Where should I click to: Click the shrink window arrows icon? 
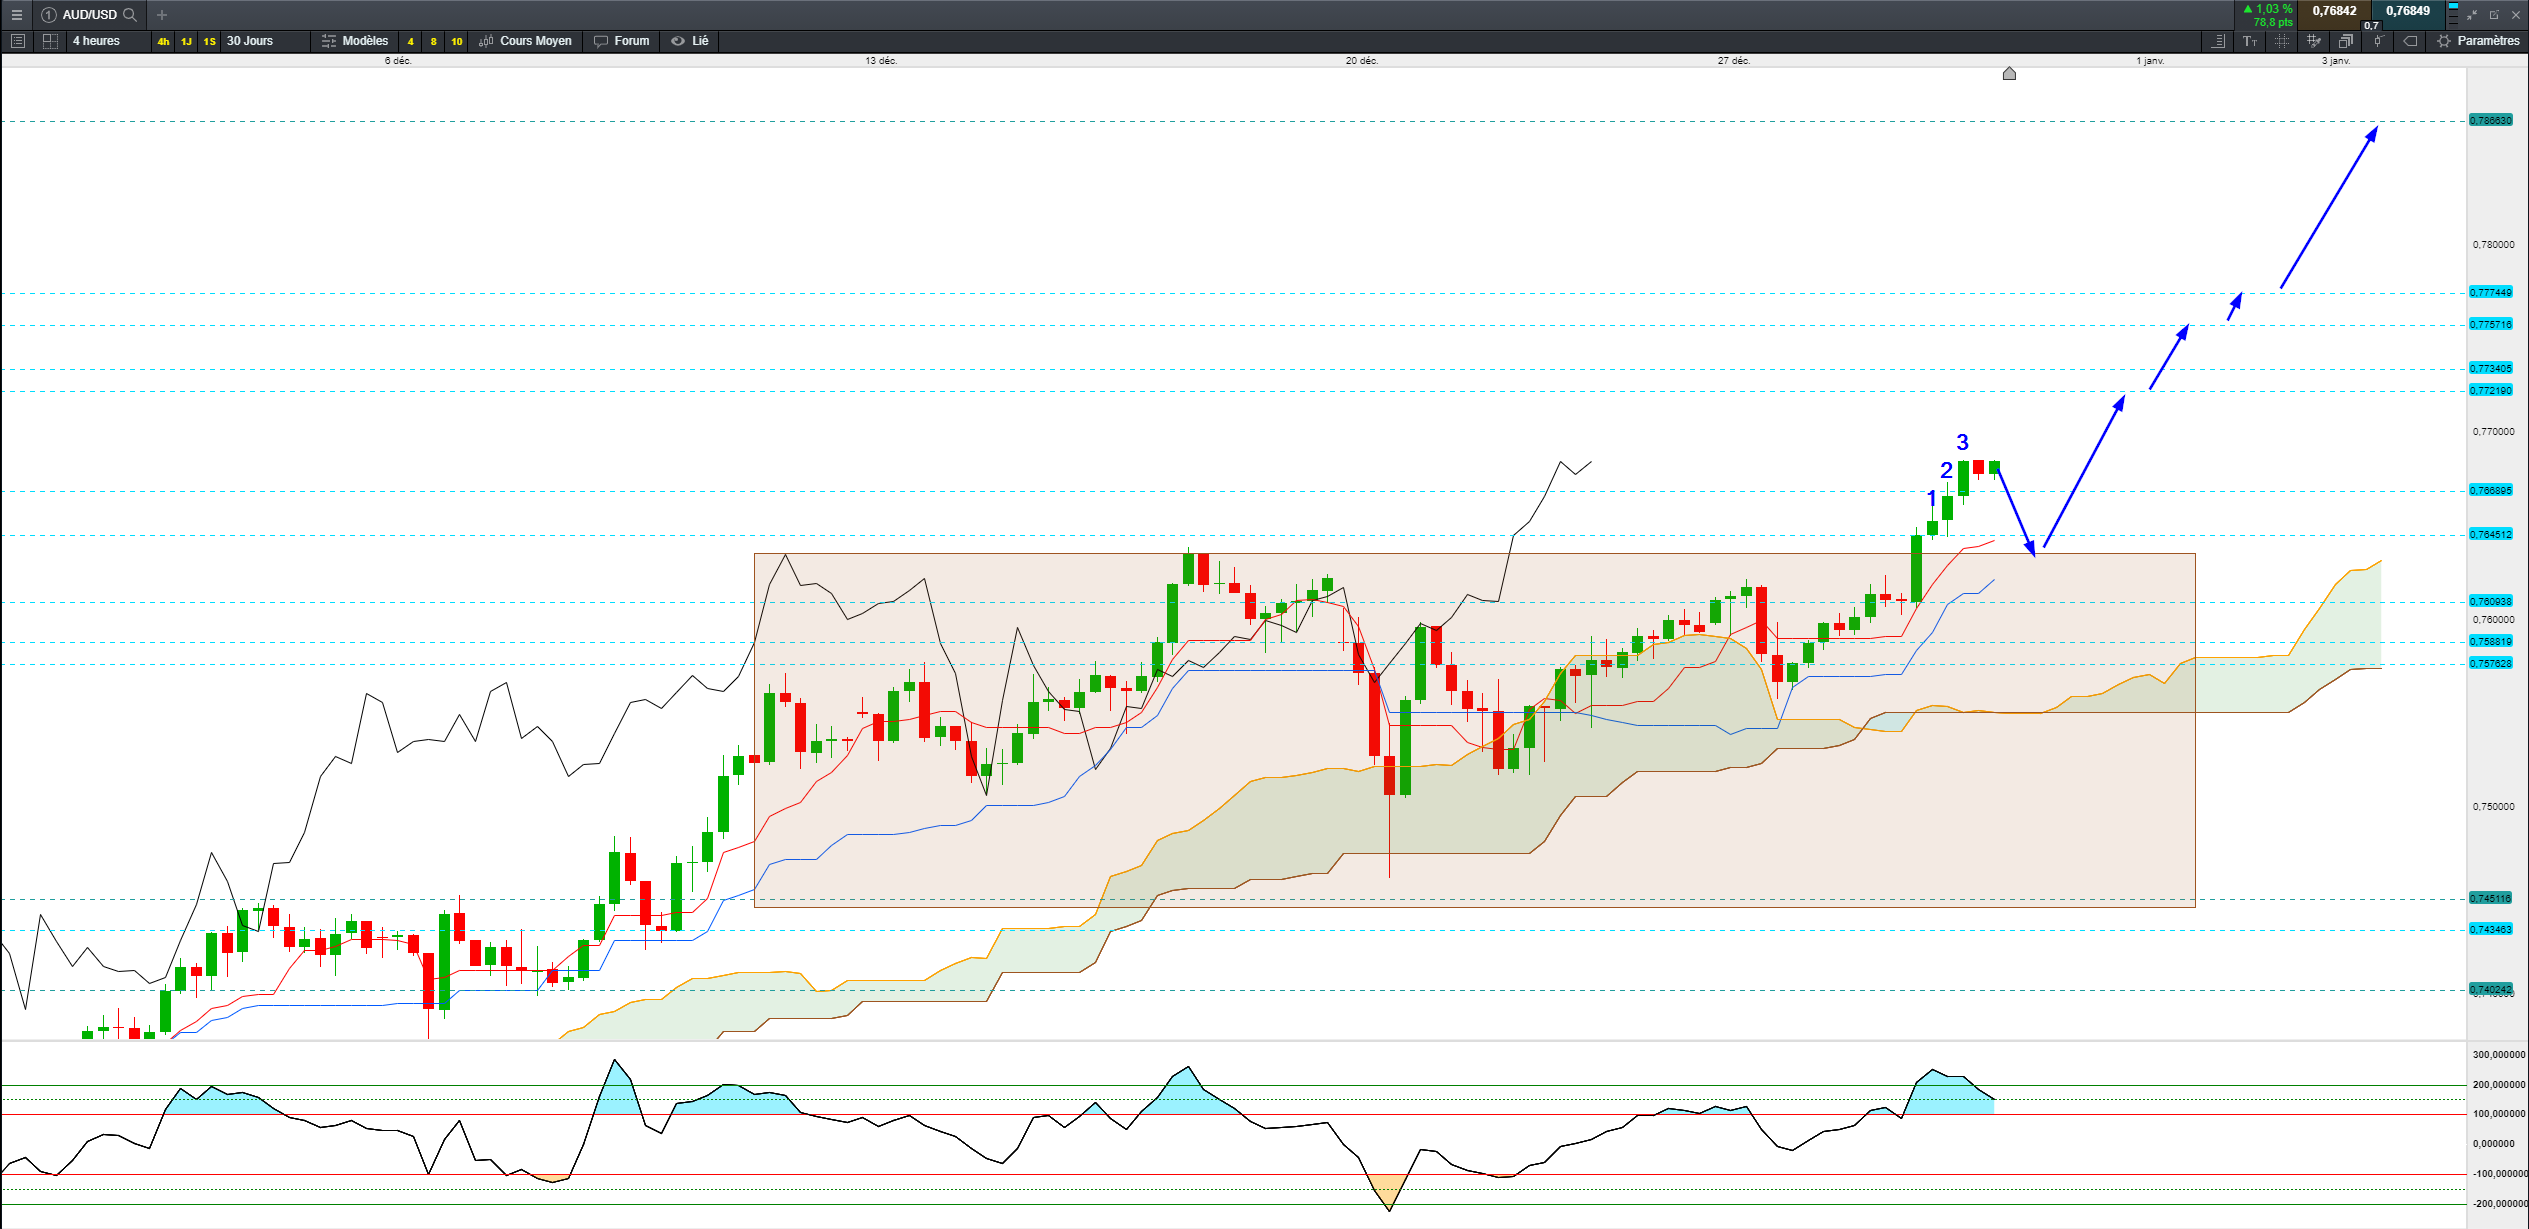pos(2472,15)
